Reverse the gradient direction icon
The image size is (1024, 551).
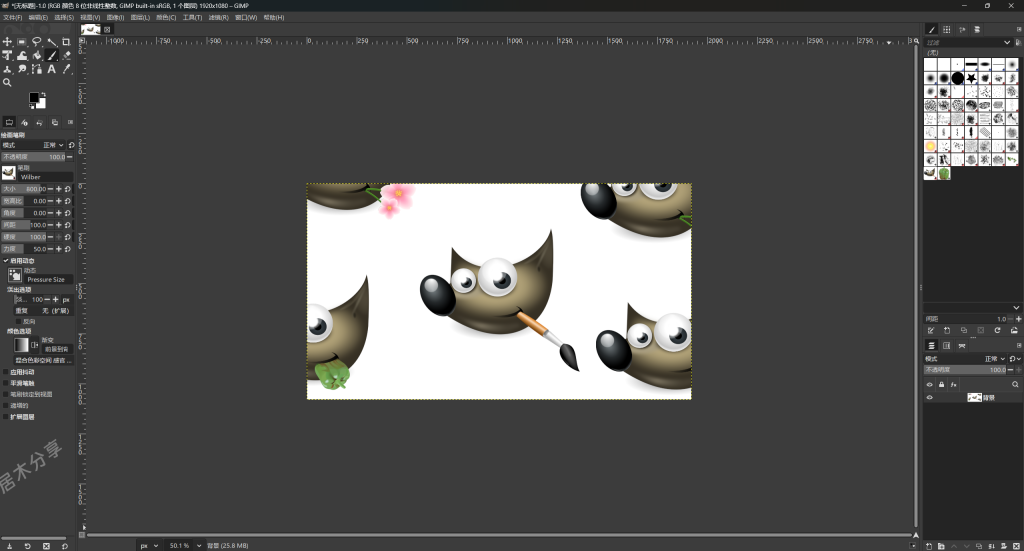coord(35,345)
